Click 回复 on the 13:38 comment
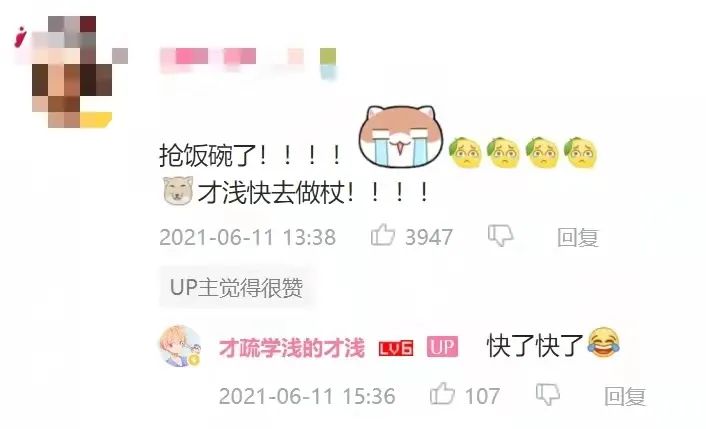 pyautogui.click(x=578, y=237)
